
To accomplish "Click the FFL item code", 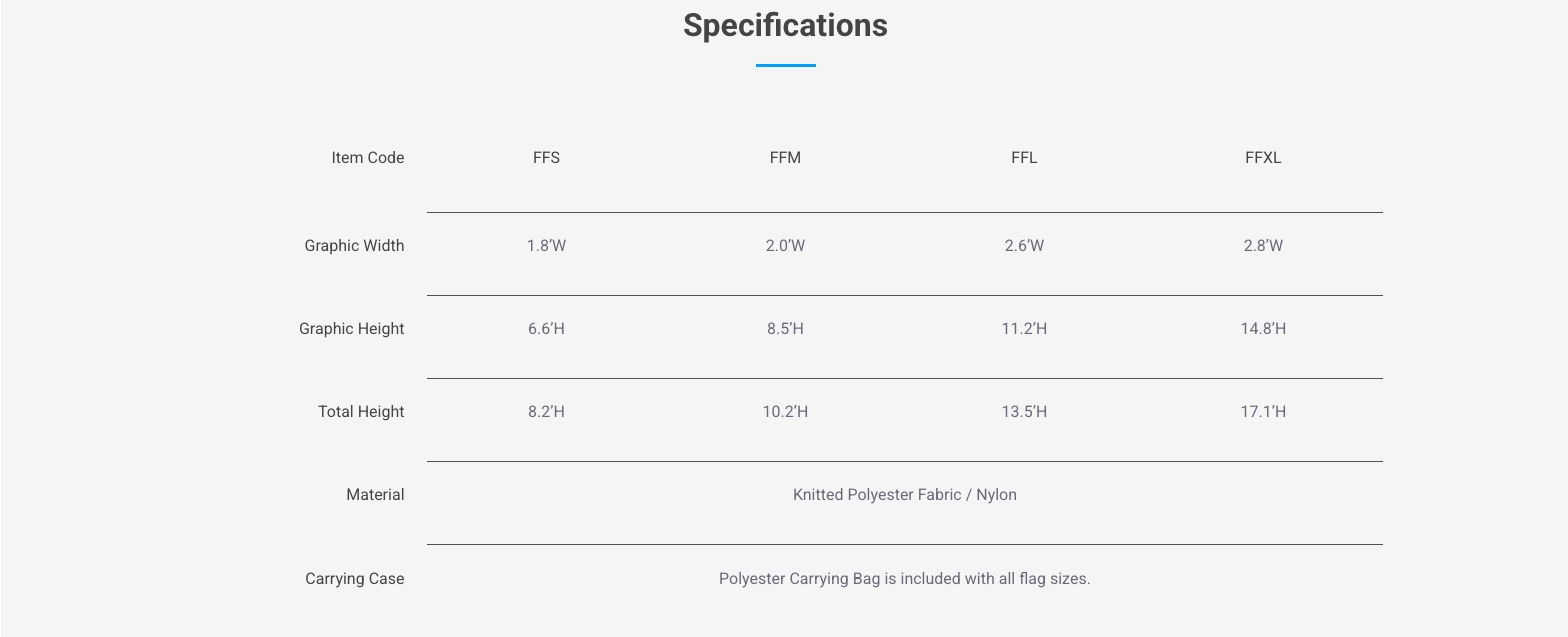I will [x=1024, y=158].
